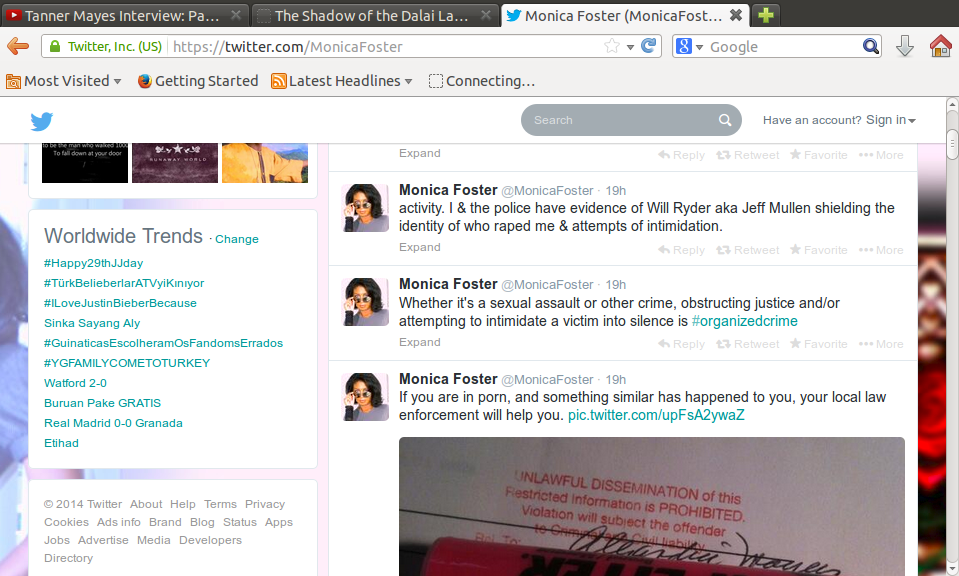
Task: Open new tab with plus button
Action: tap(766, 15)
